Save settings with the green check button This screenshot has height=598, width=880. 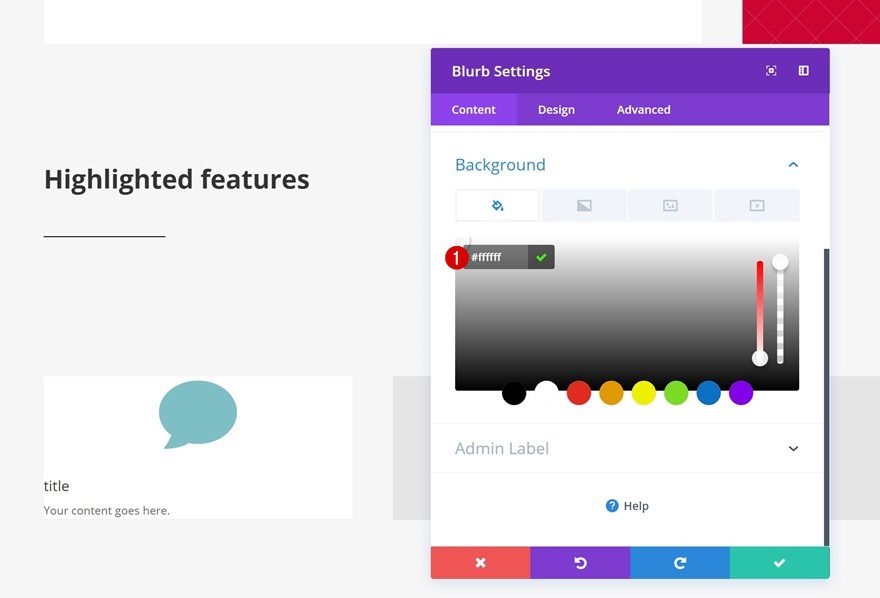[779, 562]
